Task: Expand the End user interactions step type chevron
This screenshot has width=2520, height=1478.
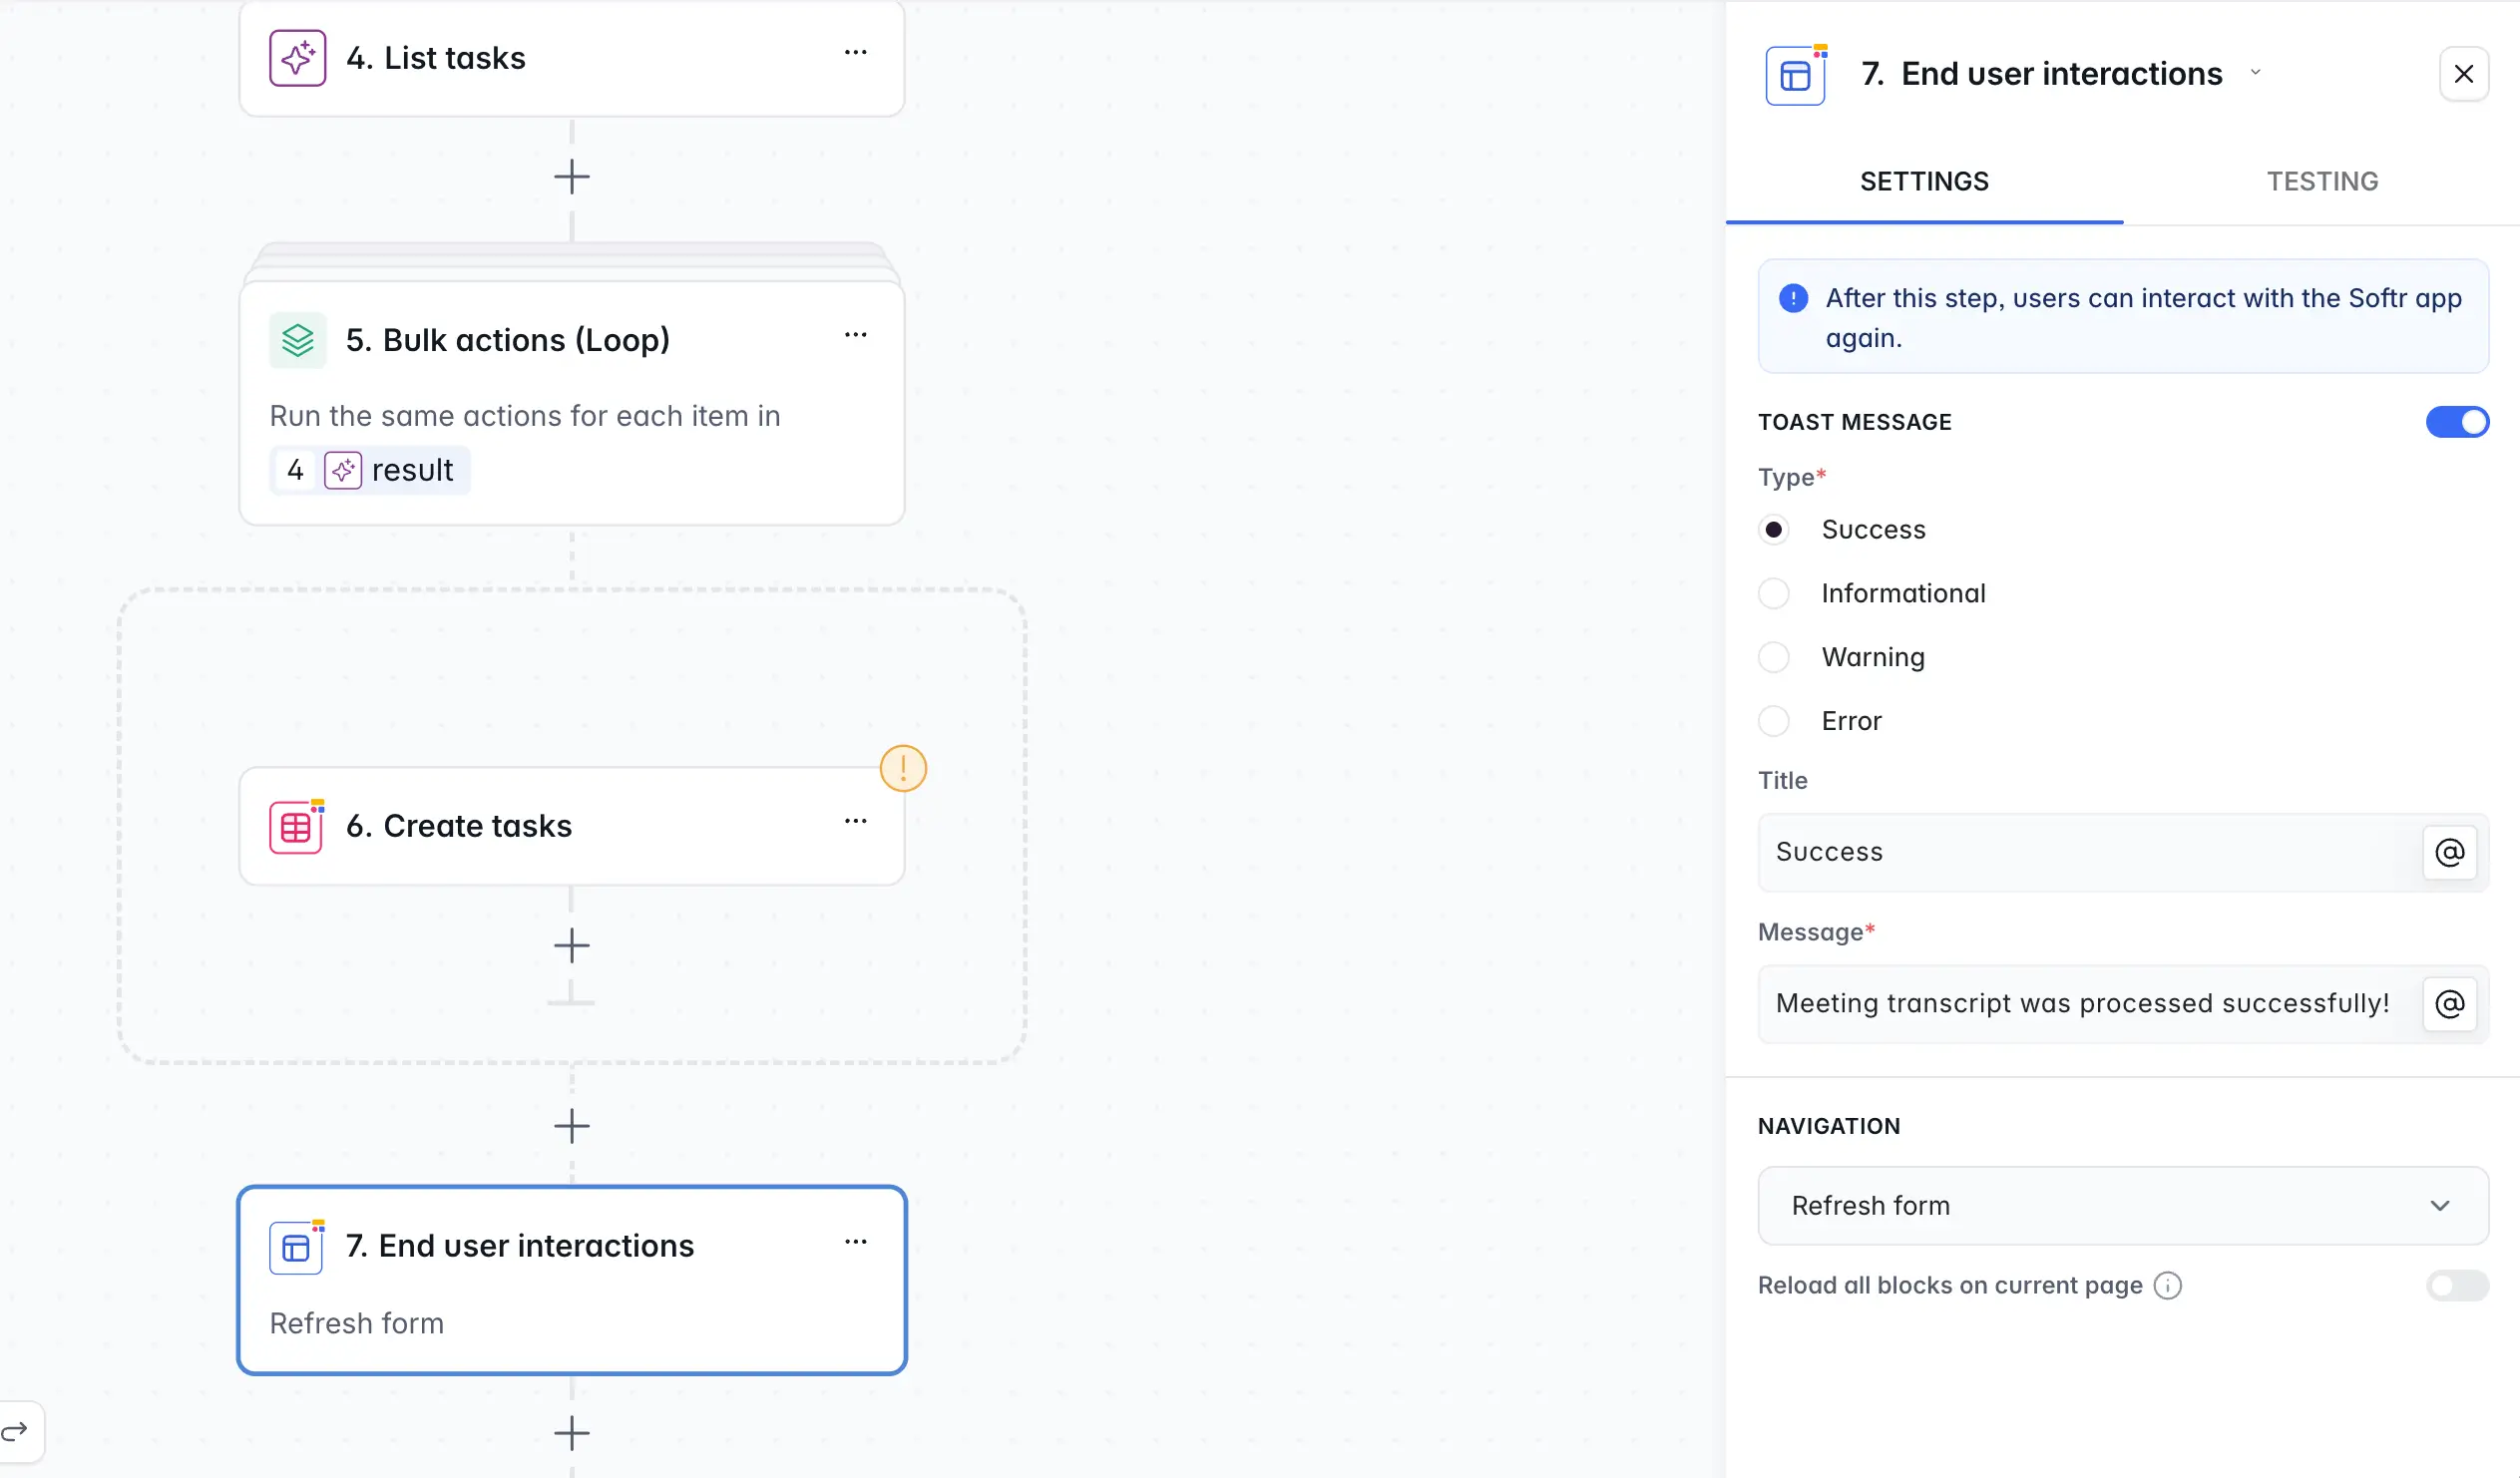Action: pos(2255,72)
